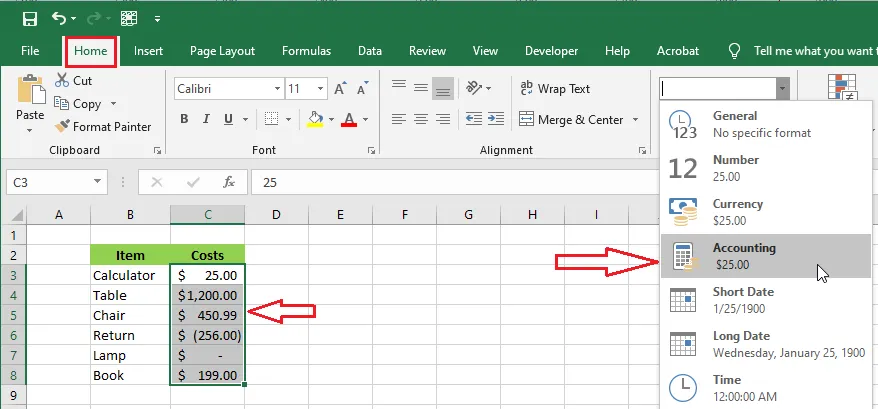This screenshot has width=878, height=409.
Task: Open the Merge & Center dropdown arrow
Action: coord(636,119)
